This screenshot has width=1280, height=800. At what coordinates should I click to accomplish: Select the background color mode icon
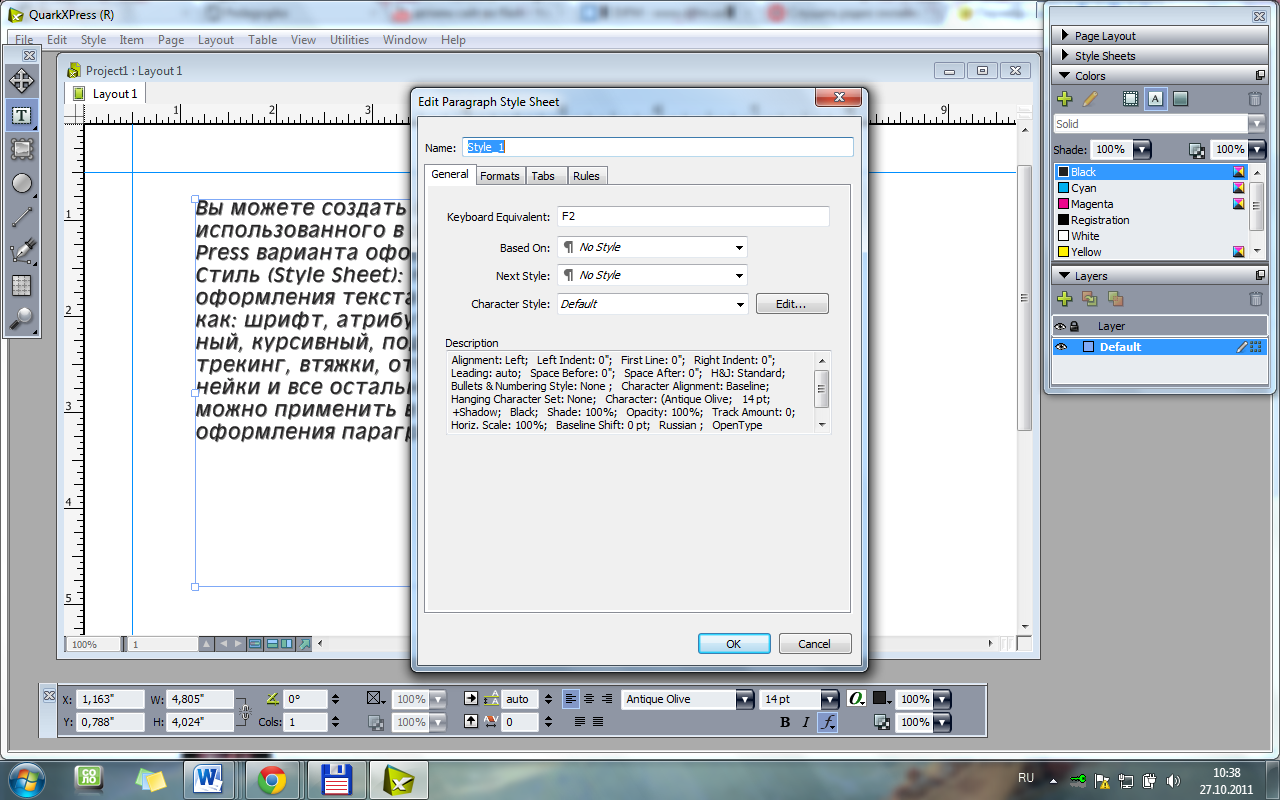1181,99
